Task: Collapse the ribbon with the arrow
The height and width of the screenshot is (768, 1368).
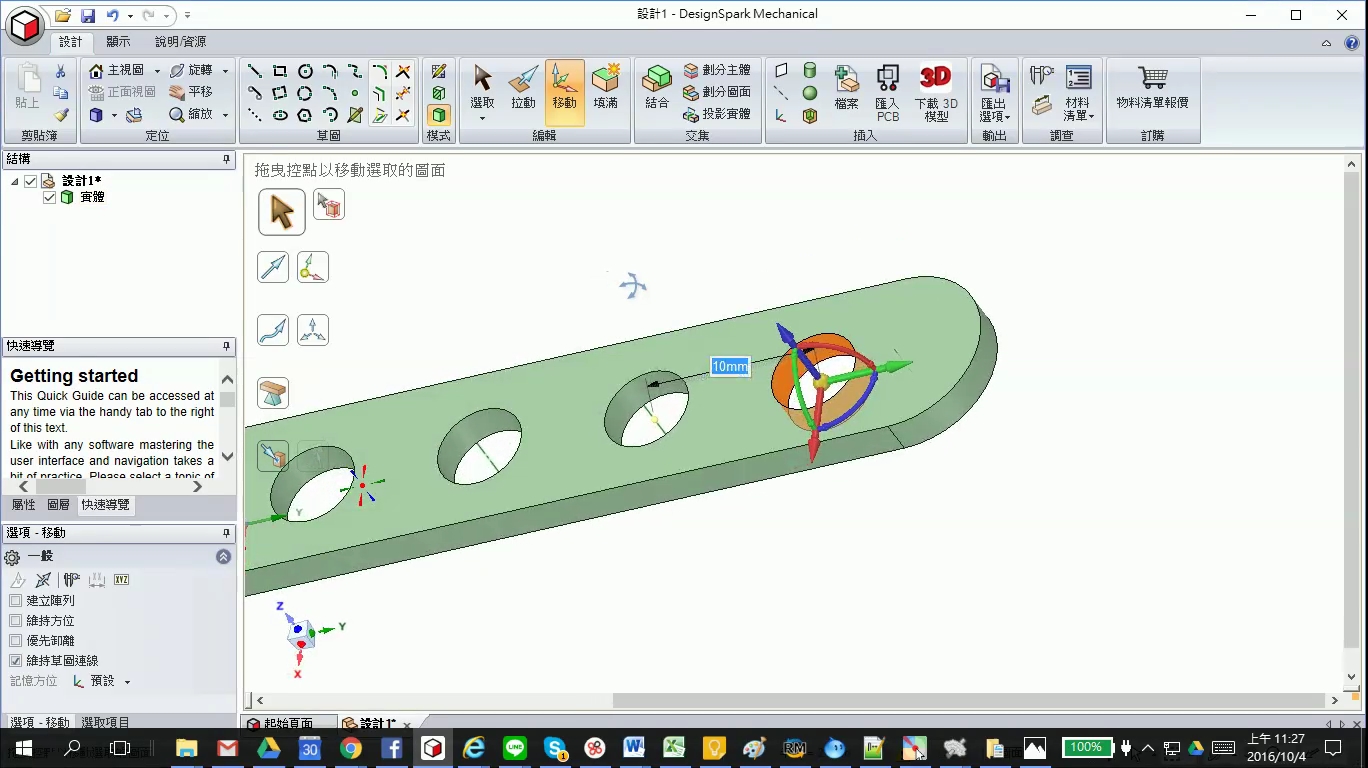Action: [x=1326, y=43]
